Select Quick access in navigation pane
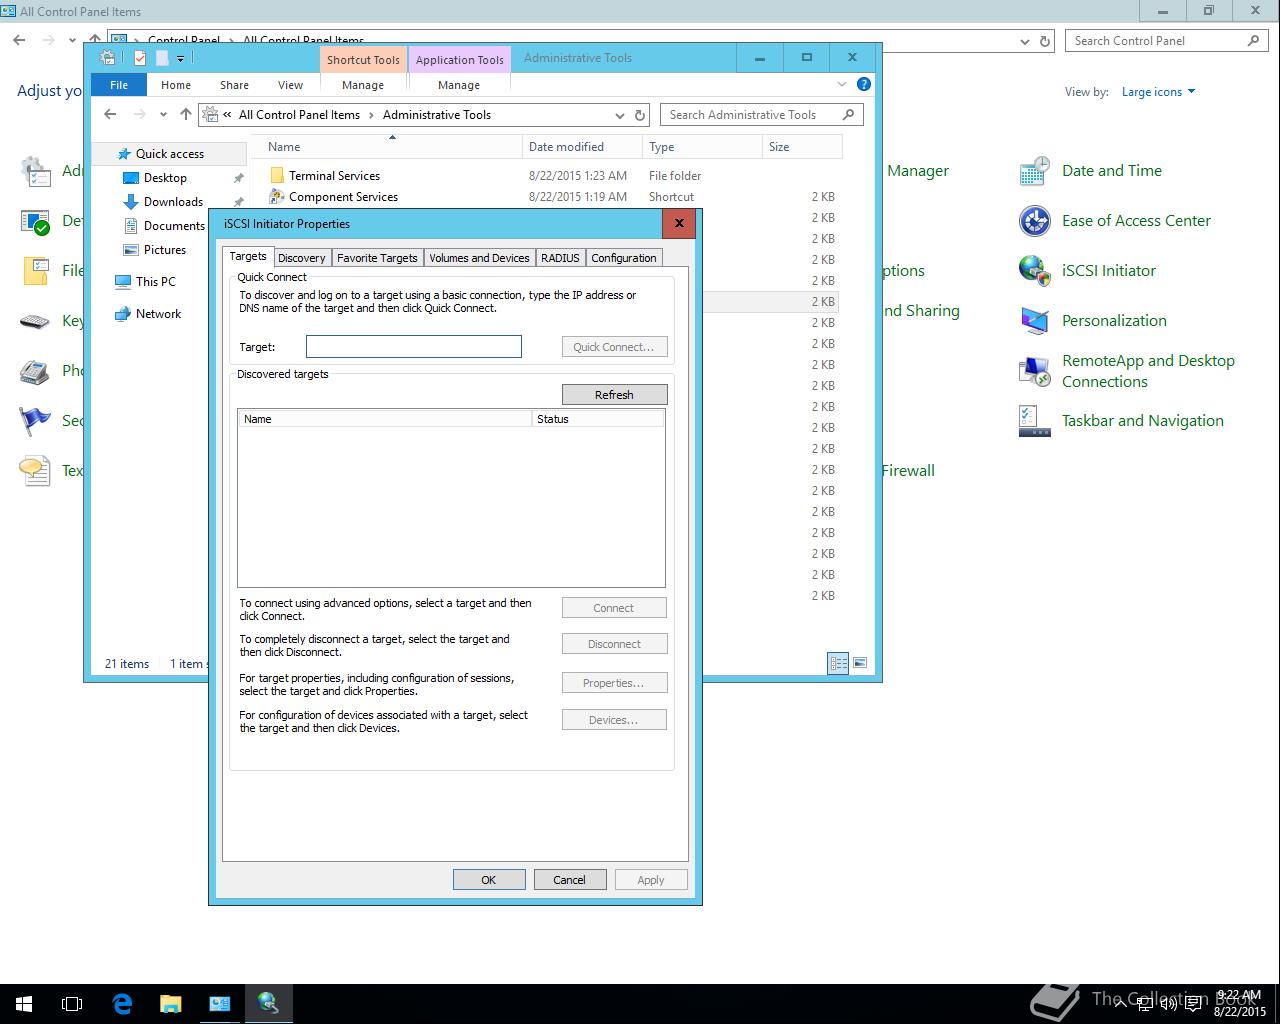Screen dimensions: 1280x1024 pyautogui.click(x=170, y=153)
